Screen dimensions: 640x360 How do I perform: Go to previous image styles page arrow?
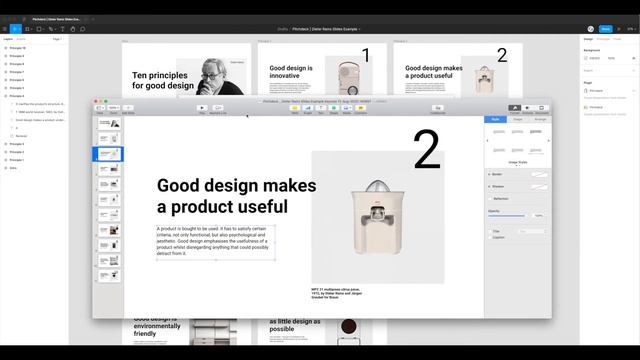coord(487,141)
